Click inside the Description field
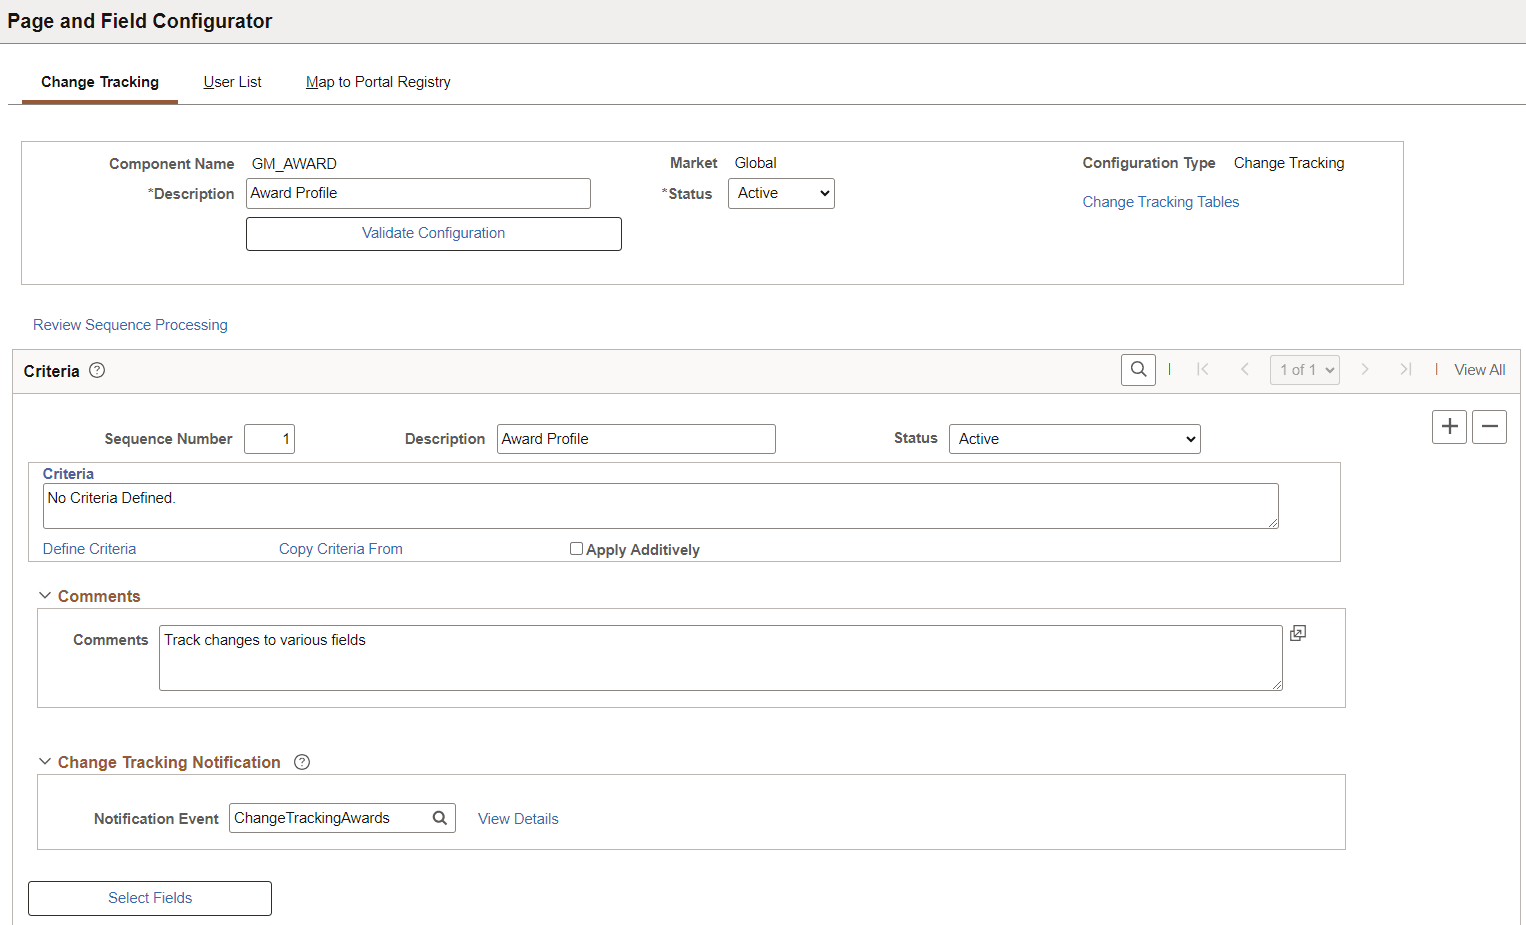1526x925 pixels. pos(418,193)
